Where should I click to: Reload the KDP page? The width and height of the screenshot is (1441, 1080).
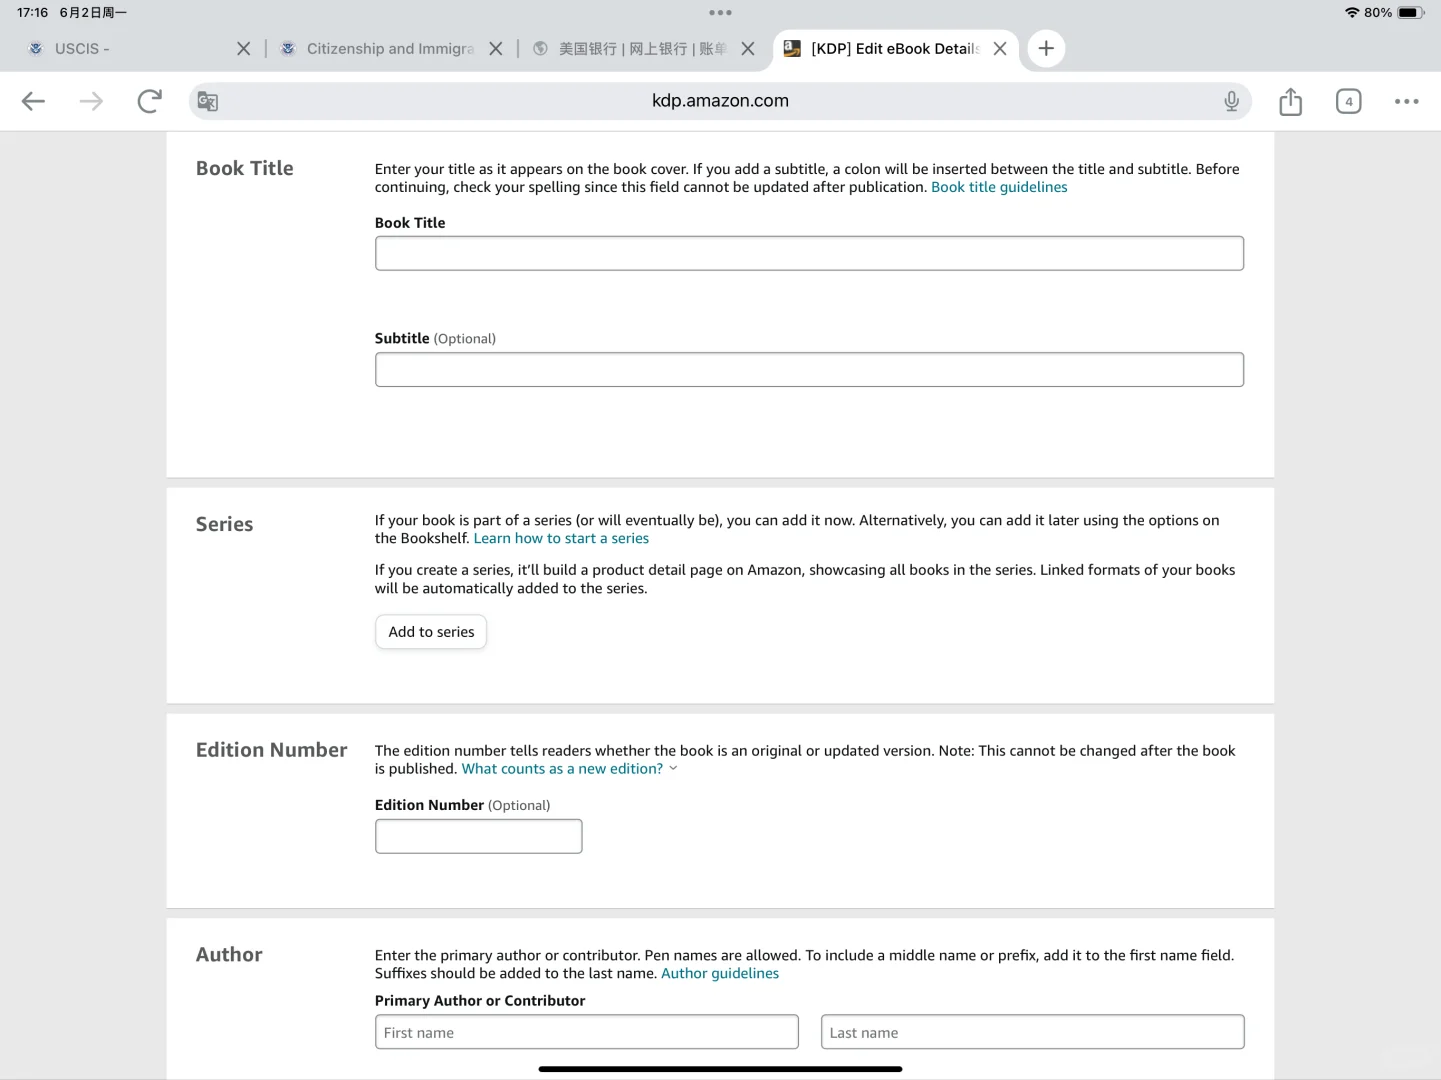[149, 101]
